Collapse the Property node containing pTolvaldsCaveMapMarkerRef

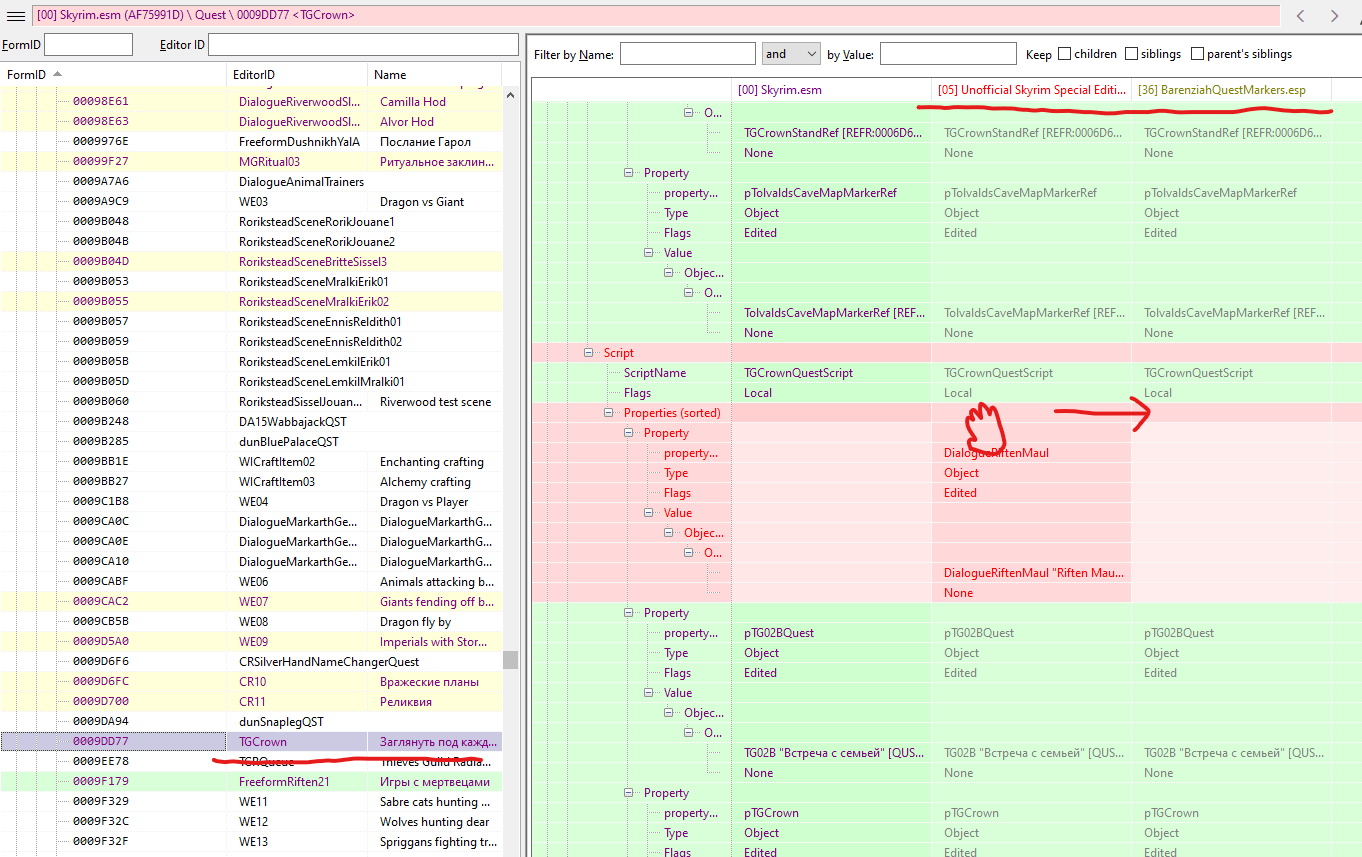coord(629,173)
